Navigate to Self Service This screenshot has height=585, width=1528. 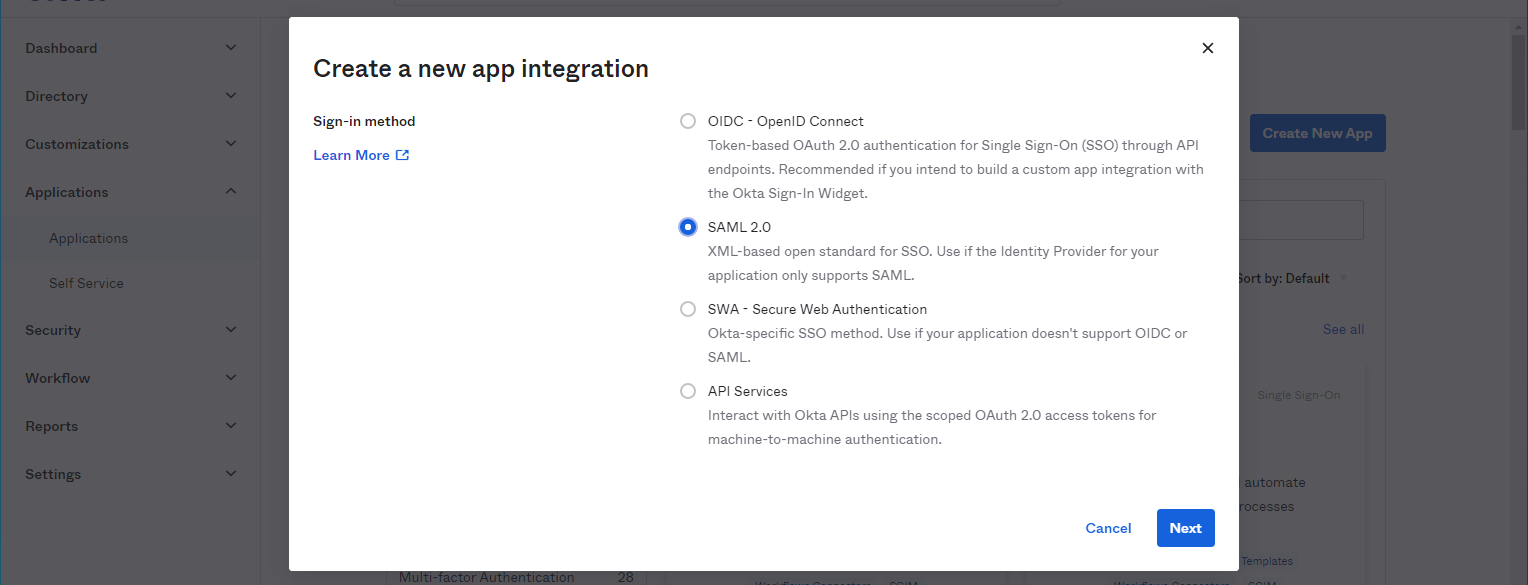[x=86, y=283]
